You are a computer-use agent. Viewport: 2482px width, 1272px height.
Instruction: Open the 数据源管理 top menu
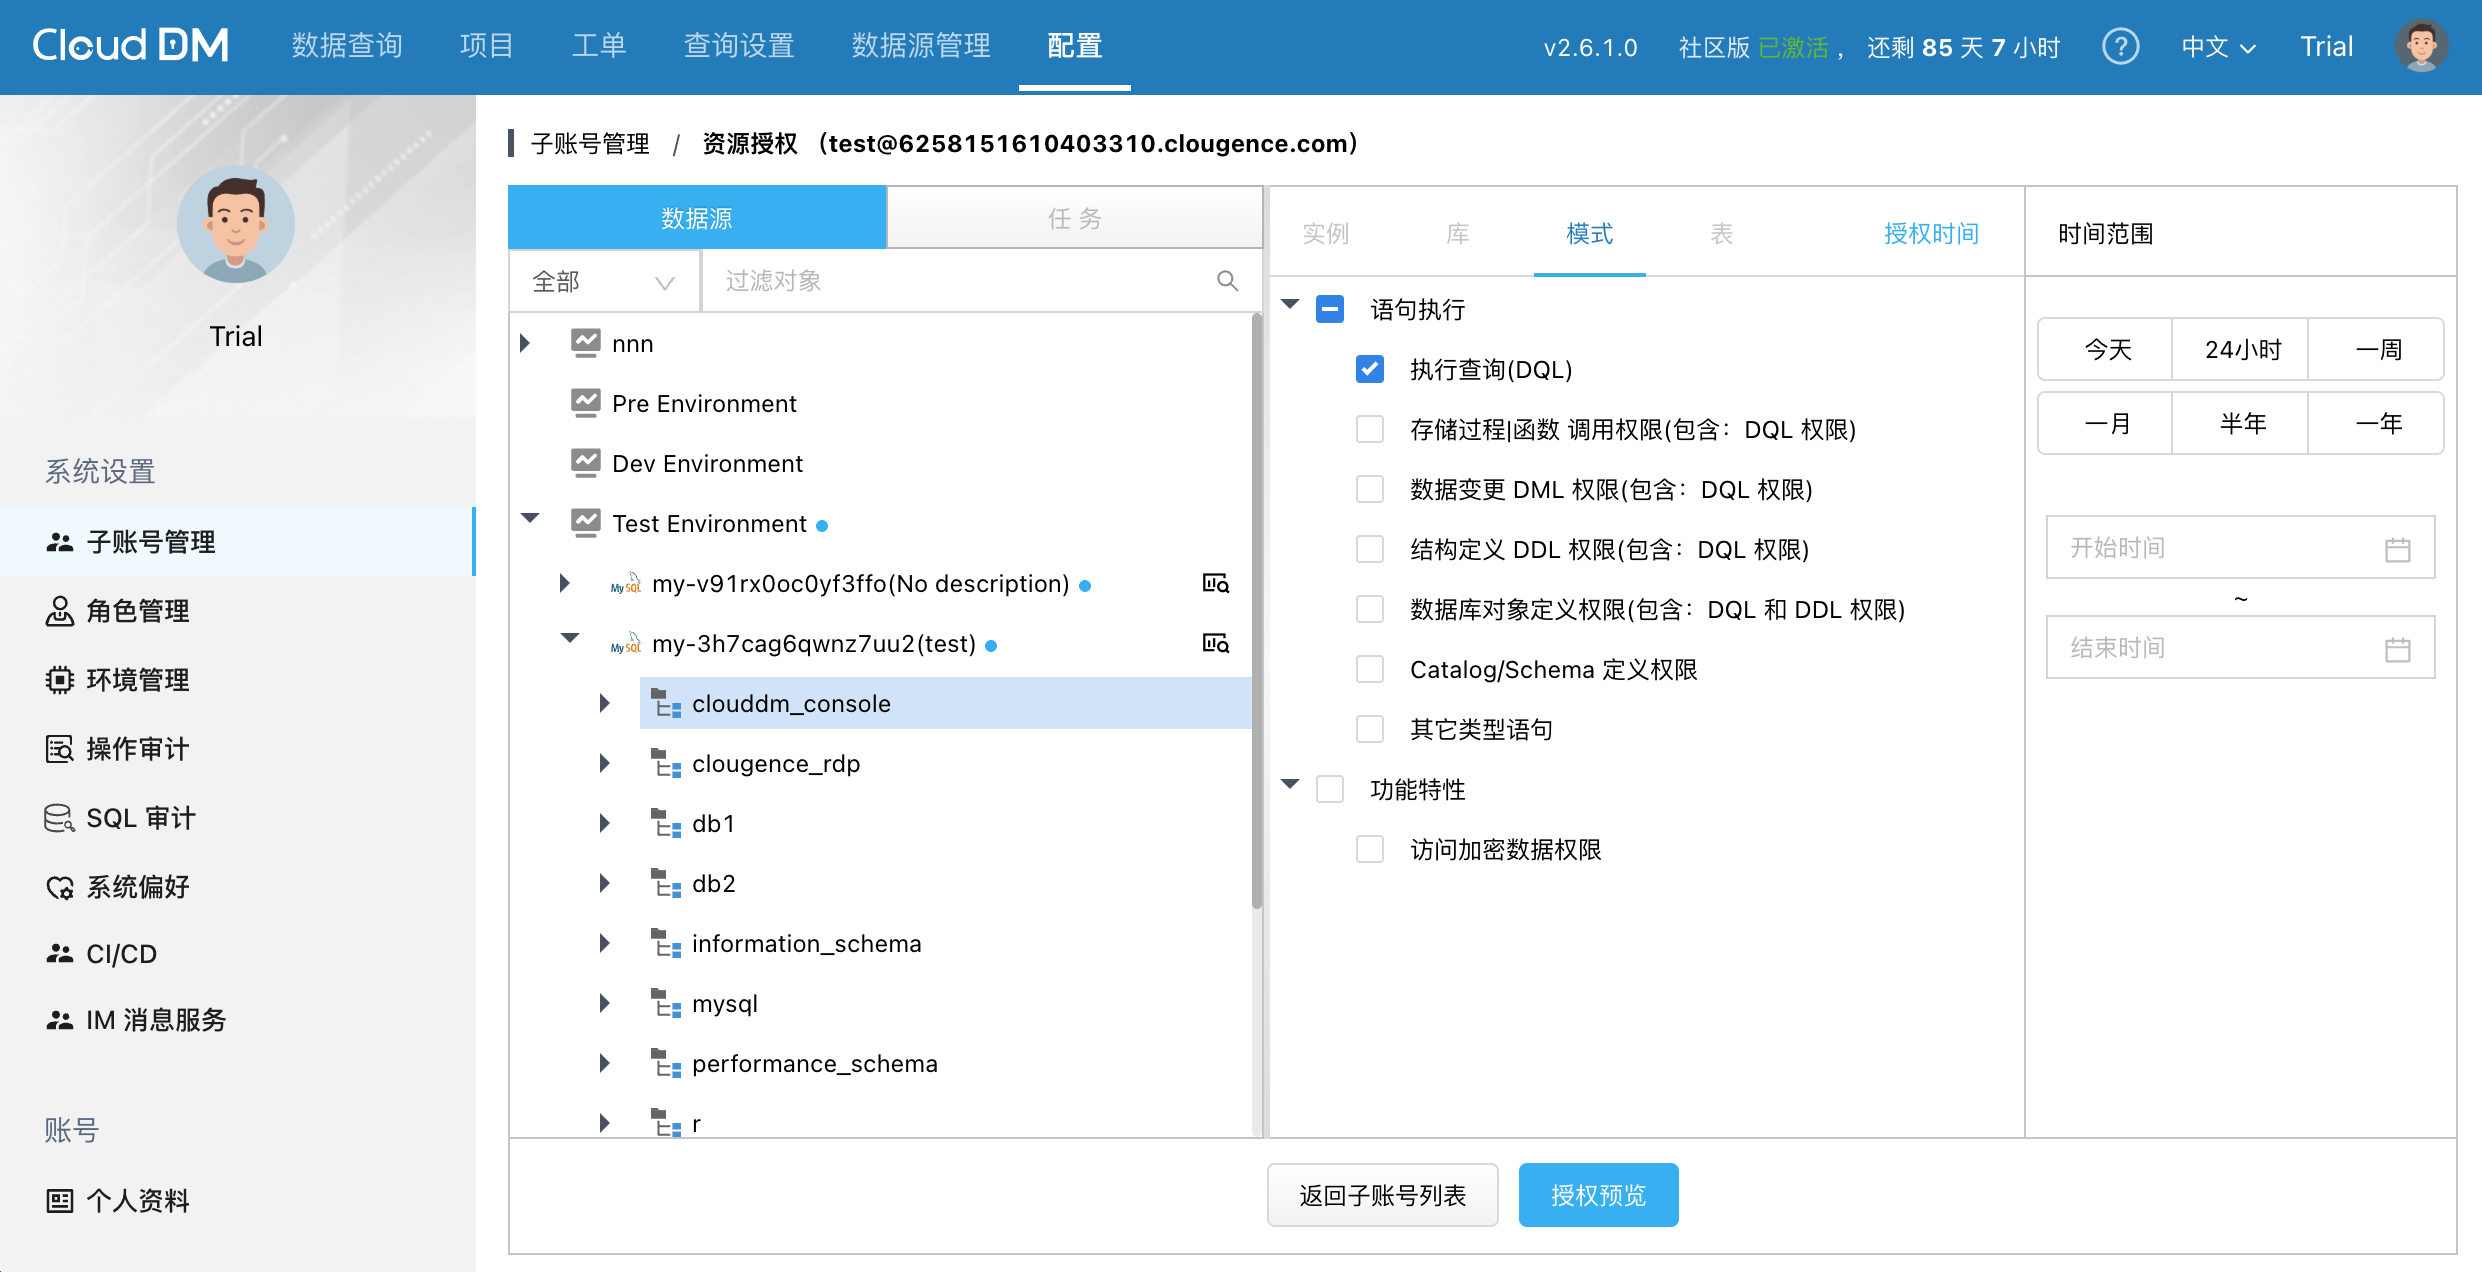[920, 46]
